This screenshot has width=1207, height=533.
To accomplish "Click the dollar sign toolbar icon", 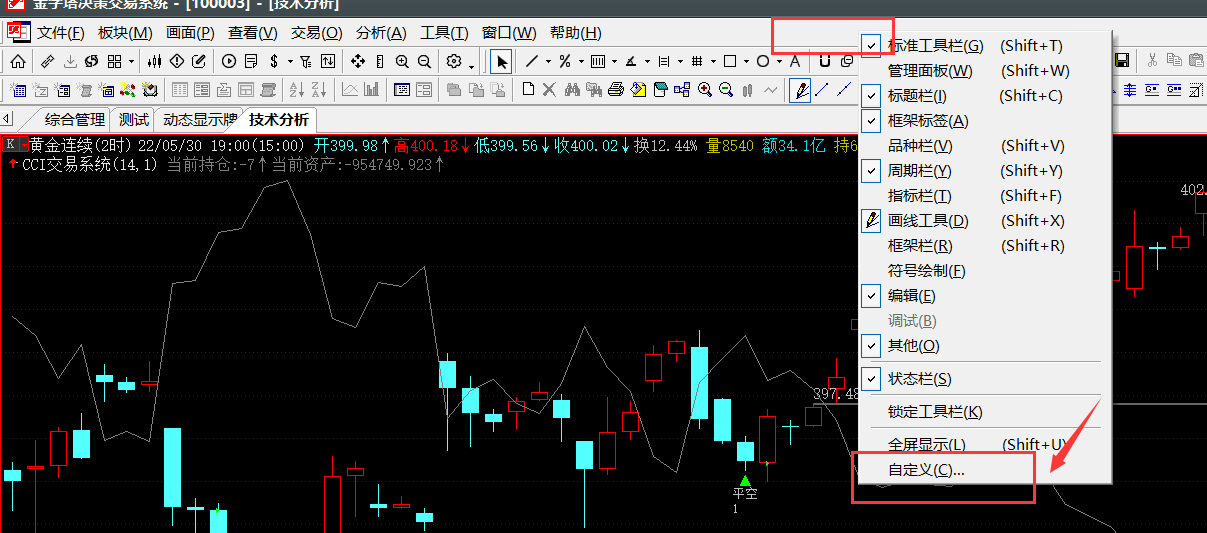I will tap(274, 61).
